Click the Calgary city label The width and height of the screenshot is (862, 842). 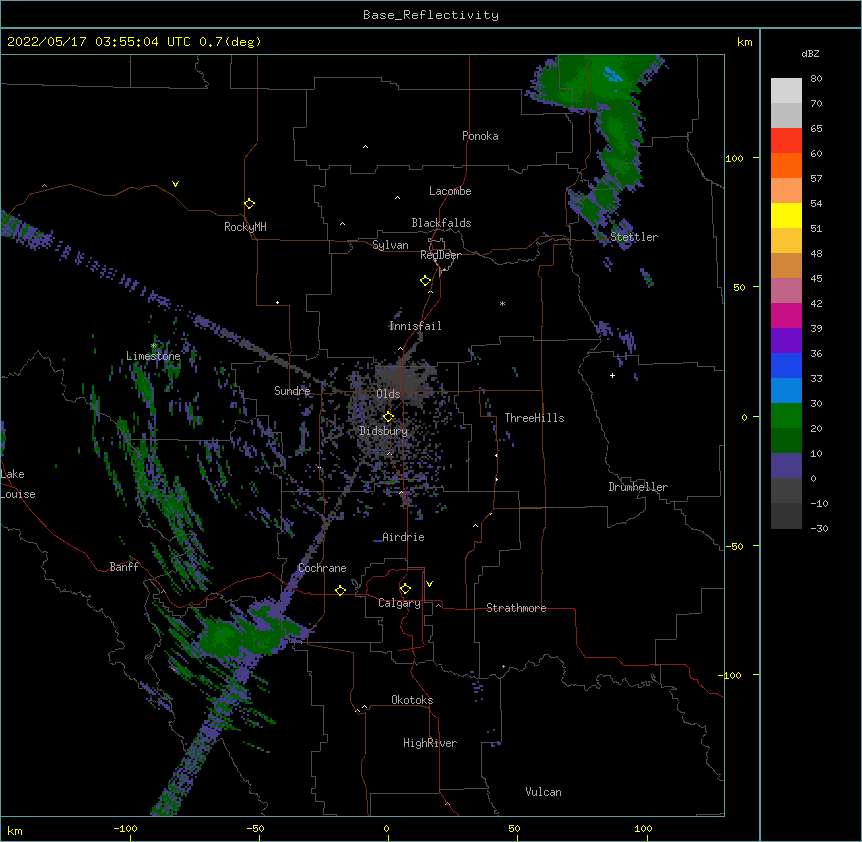click(x=399, y=603)
